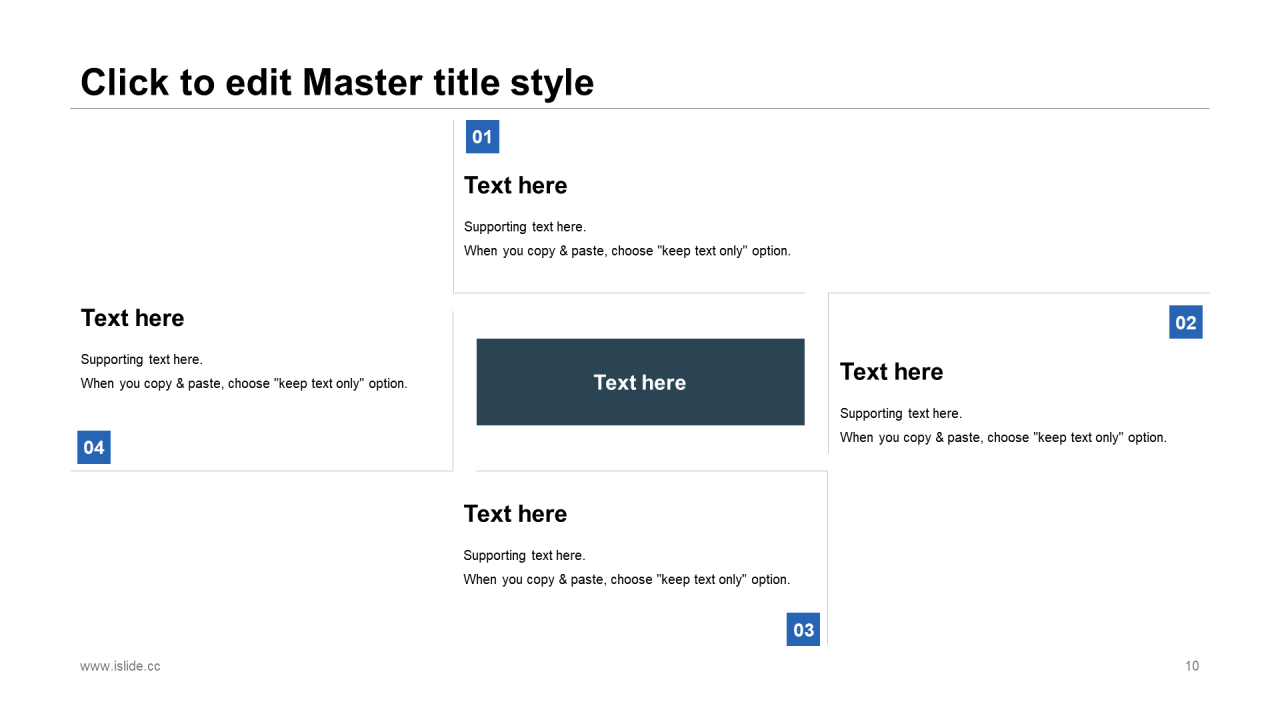Select Supporting text here line under 01

click(525, 227)
